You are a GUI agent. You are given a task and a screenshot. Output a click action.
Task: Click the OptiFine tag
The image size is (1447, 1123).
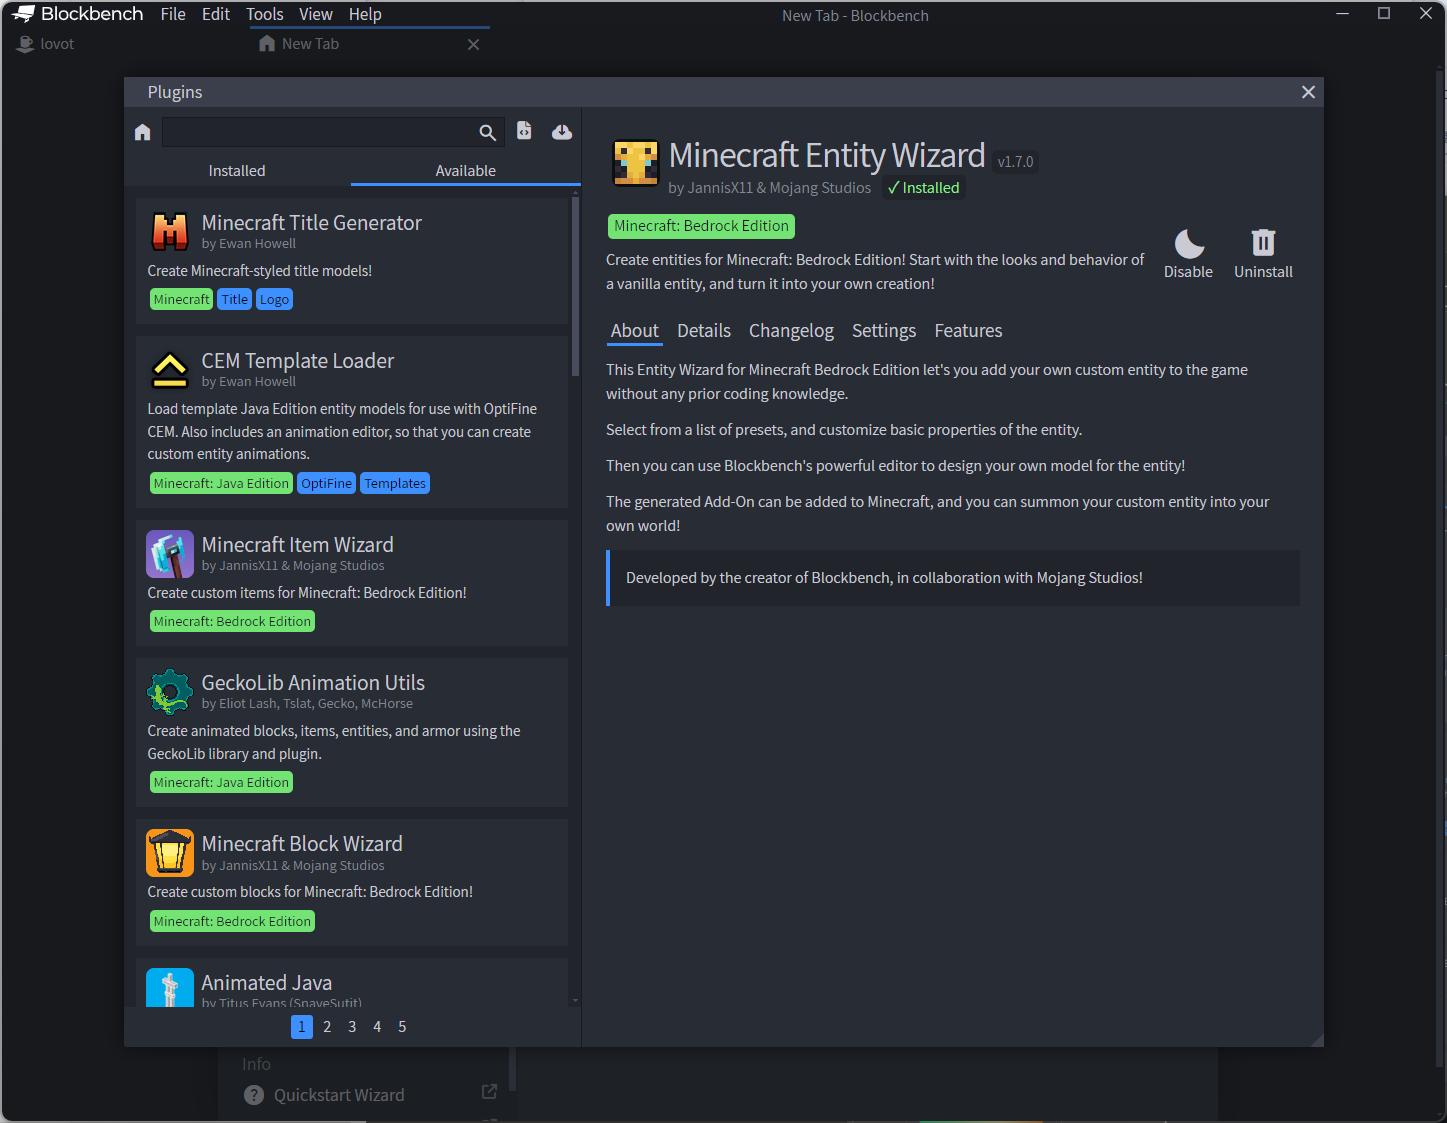[326, 484]
